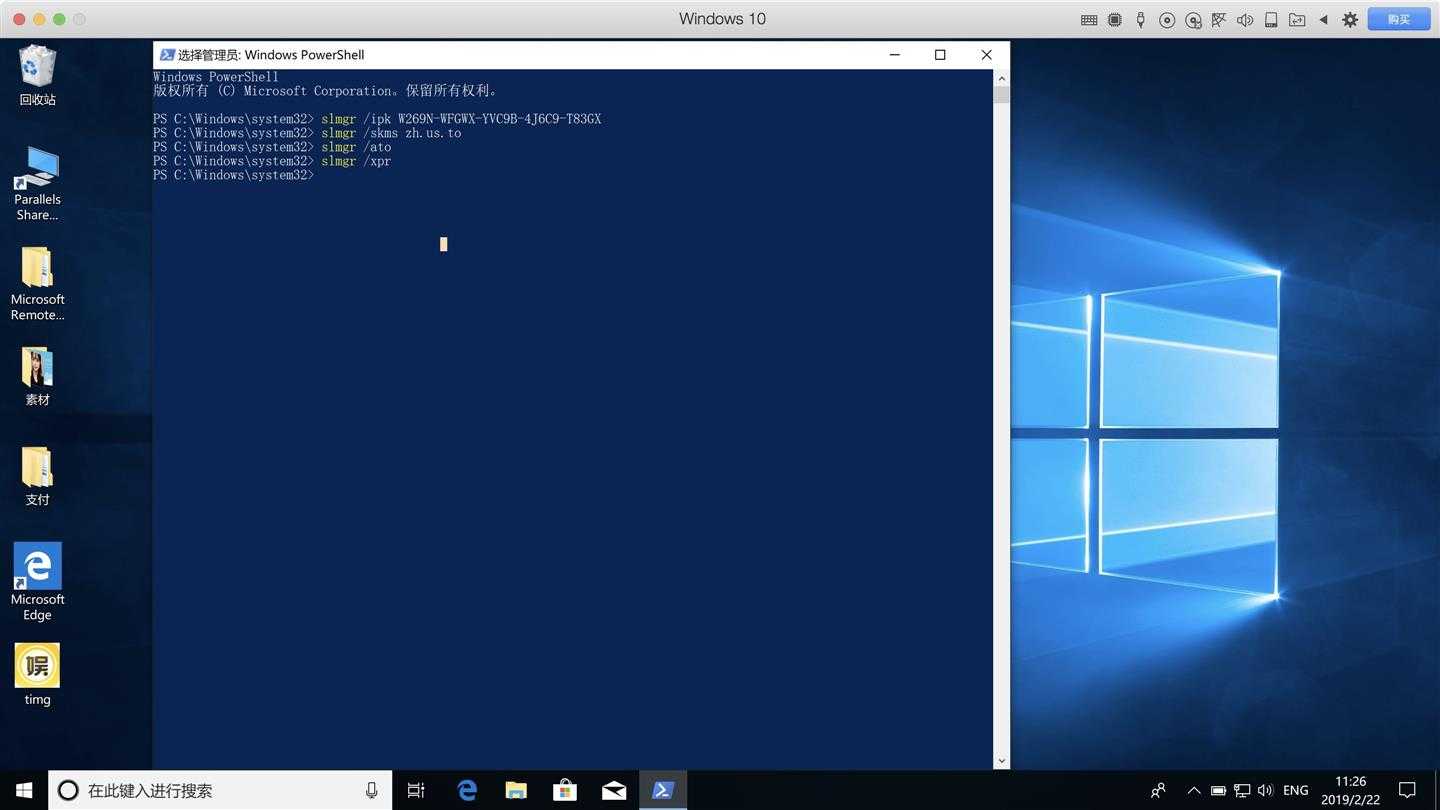Click the blue 购买 button
This screenshot has height=810, width=1440.
[1399, 20]
